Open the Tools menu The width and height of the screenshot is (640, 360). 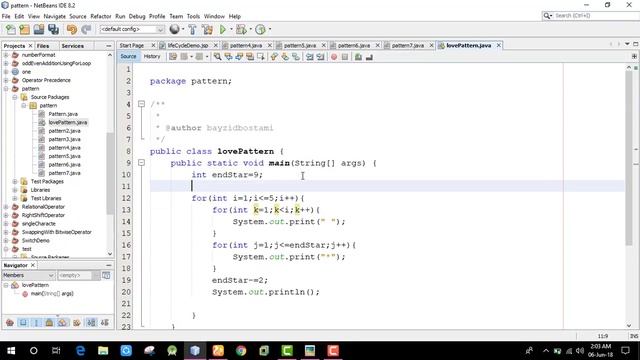click(193, 16)
